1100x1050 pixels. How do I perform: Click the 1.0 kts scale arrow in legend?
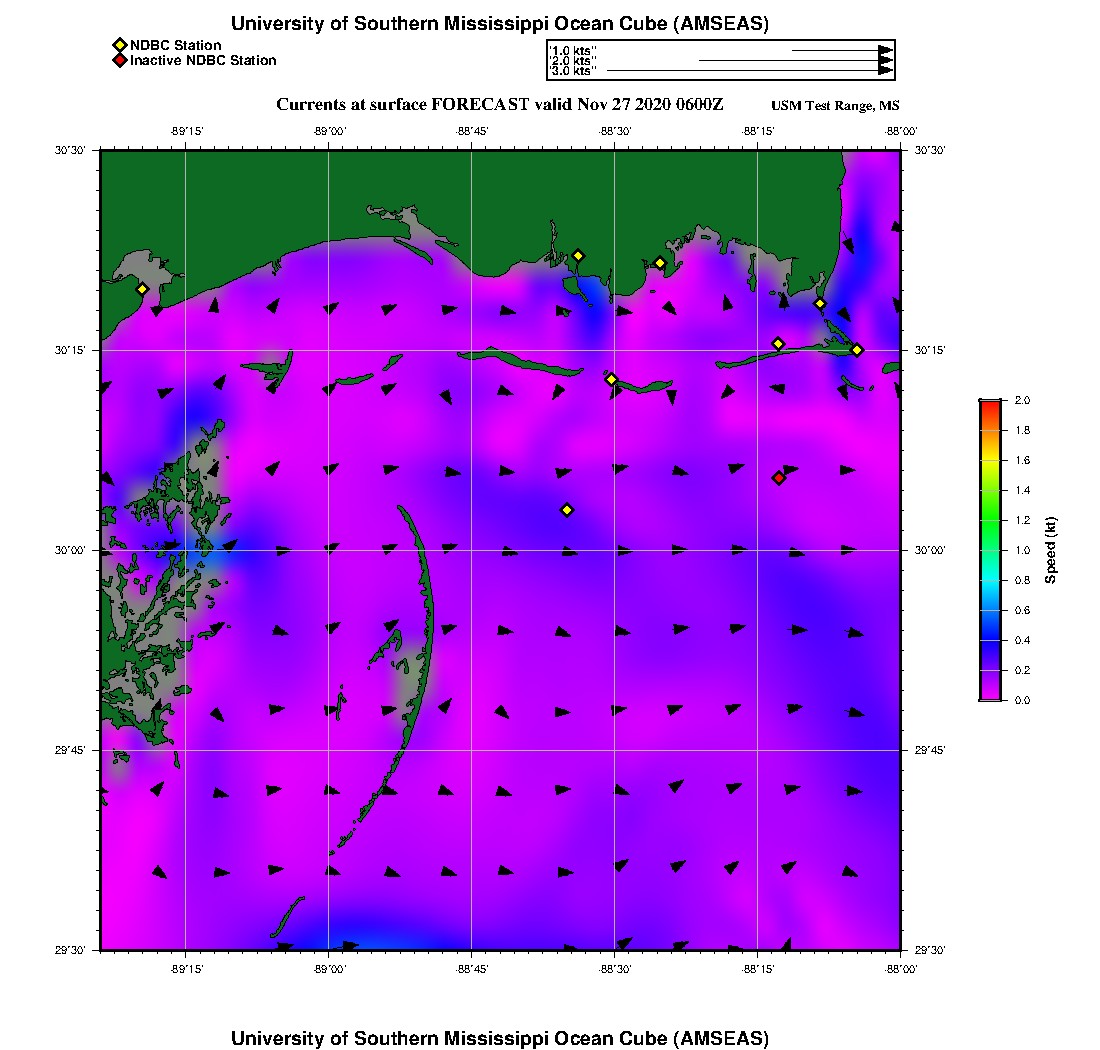click(x=840, y=49)
